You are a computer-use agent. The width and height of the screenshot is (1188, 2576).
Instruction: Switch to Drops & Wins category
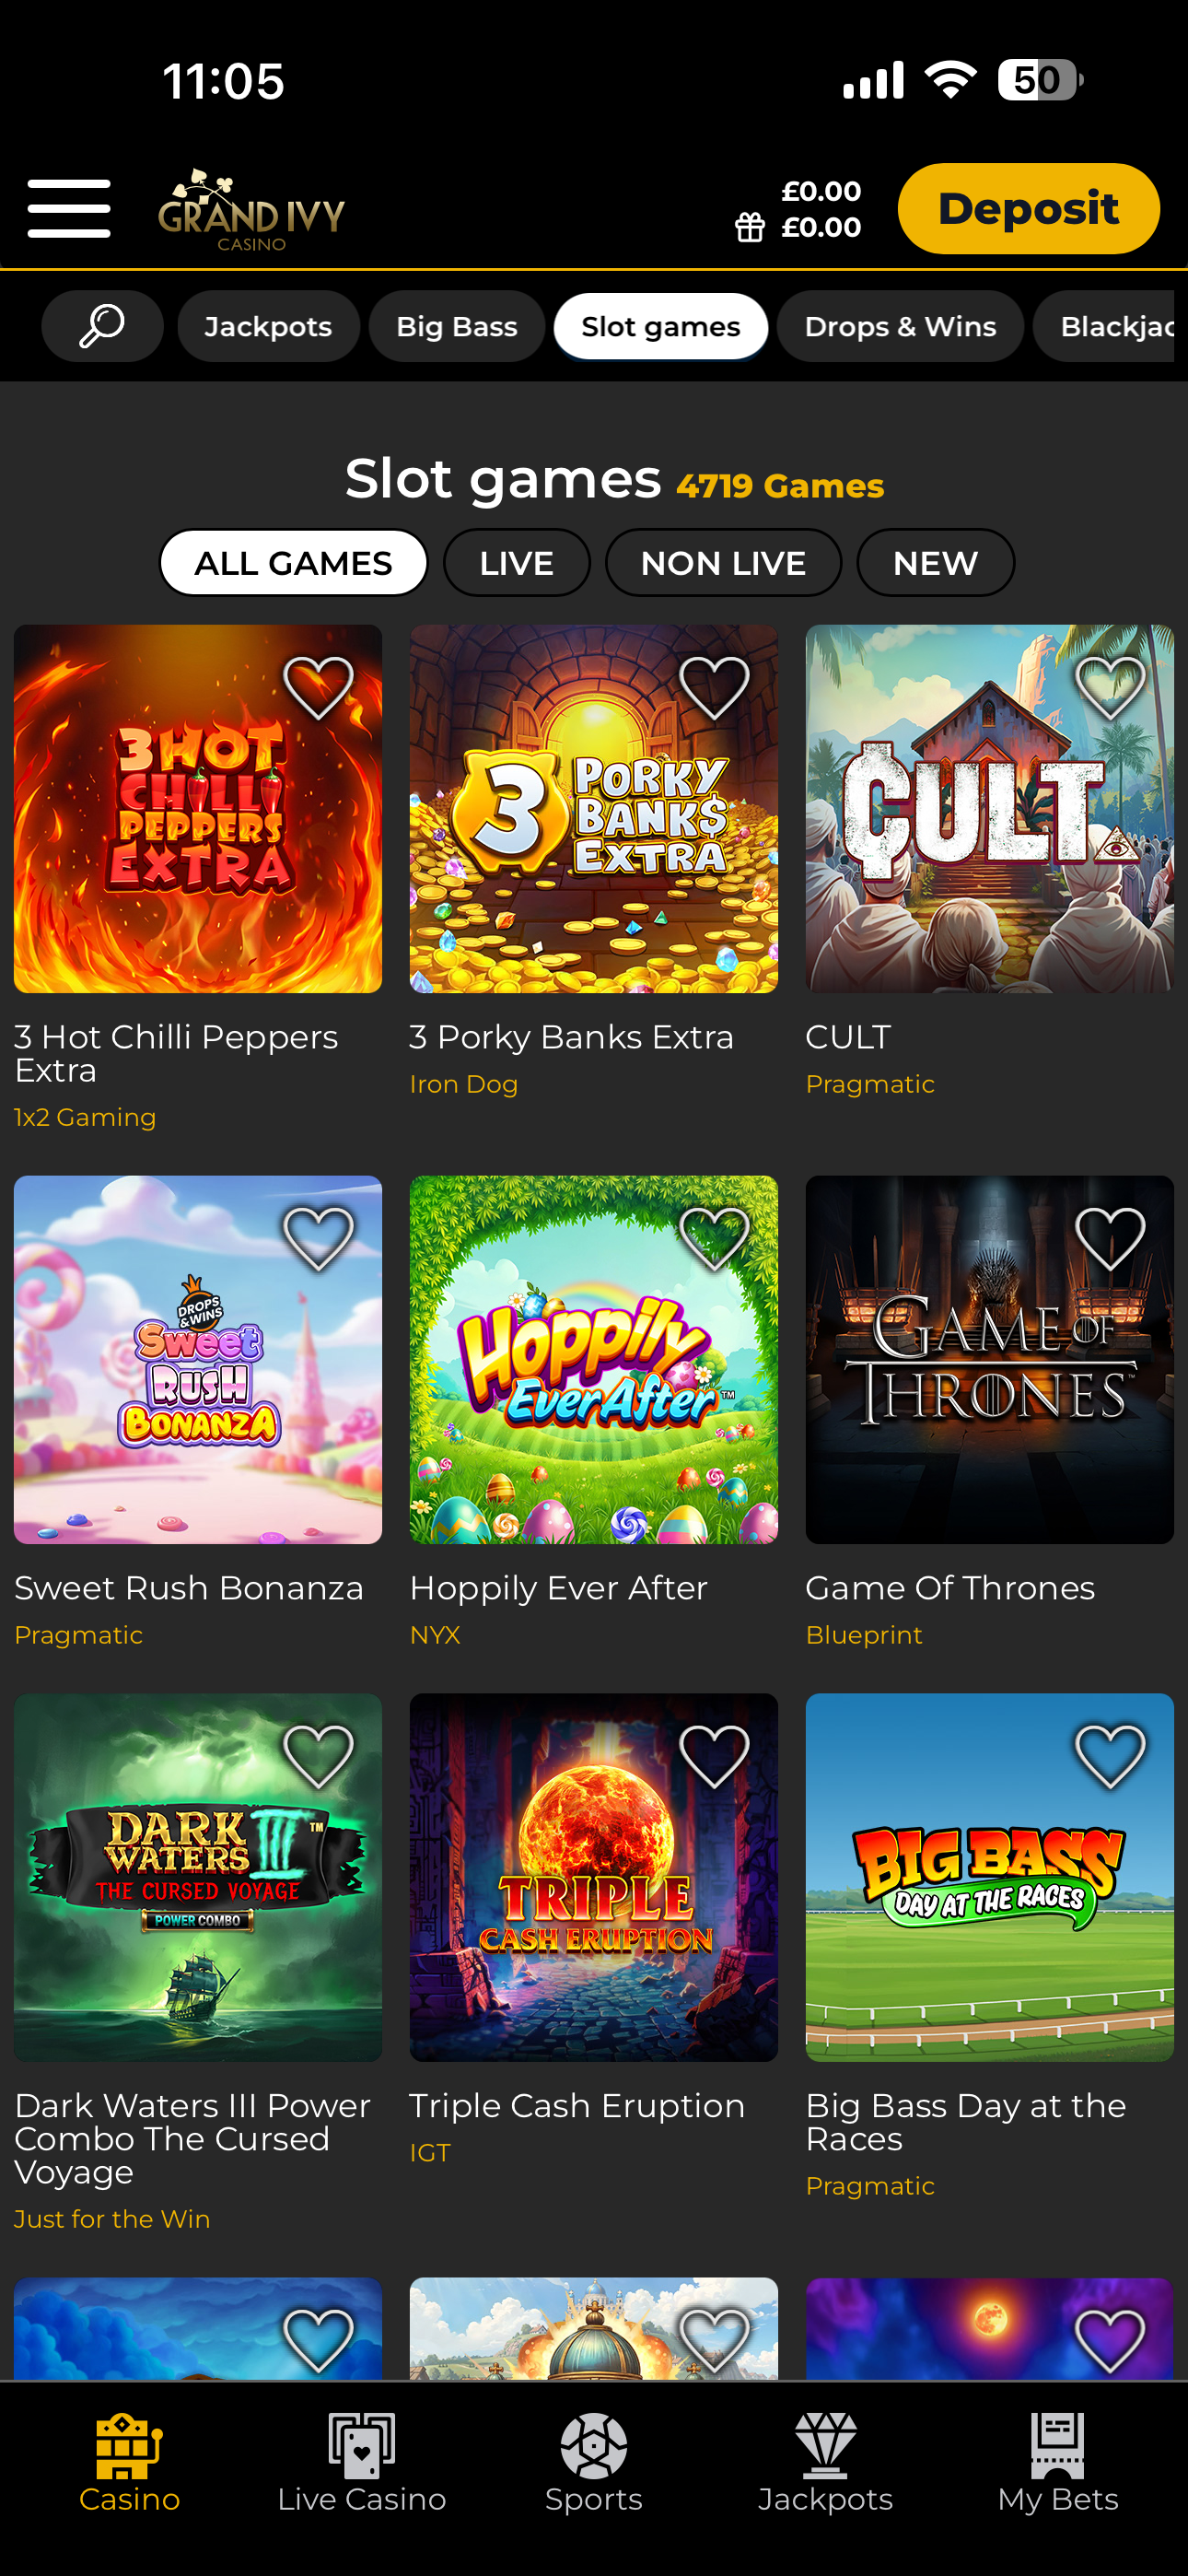pos(900,326)
